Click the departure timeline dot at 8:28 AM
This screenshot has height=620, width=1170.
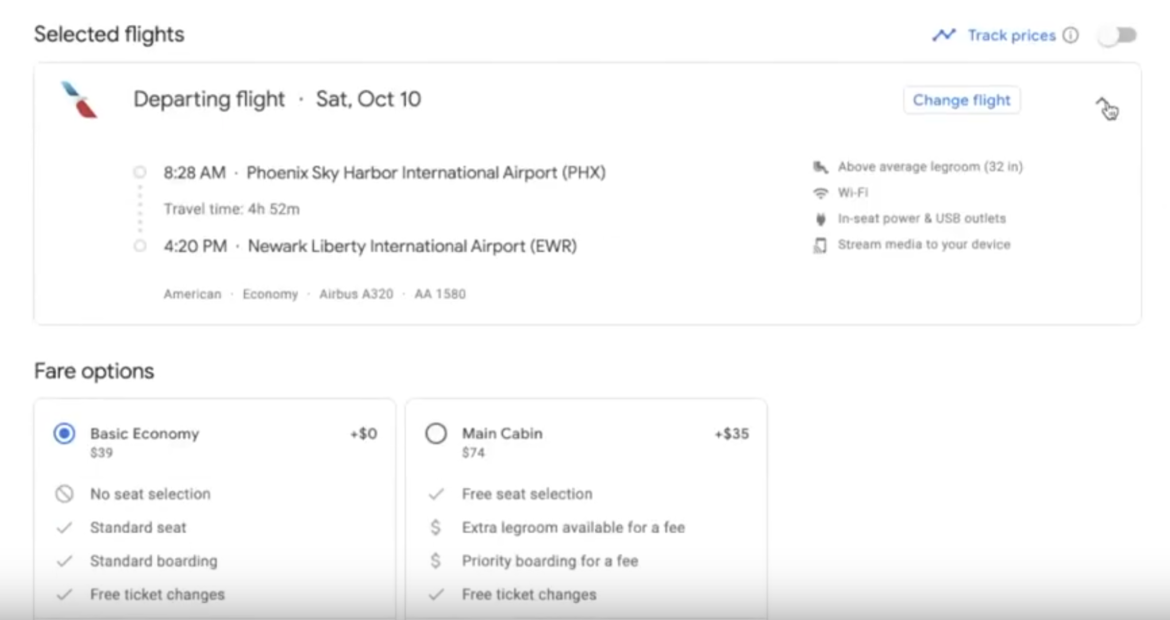[x=140, y=171]
